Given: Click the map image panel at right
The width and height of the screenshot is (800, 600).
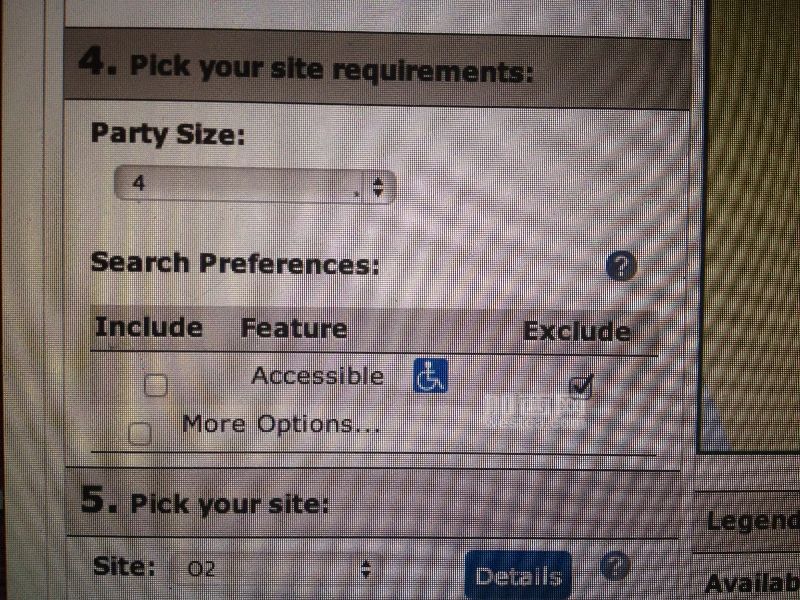Looking at the screenshot, I should [x=751, y=224].
